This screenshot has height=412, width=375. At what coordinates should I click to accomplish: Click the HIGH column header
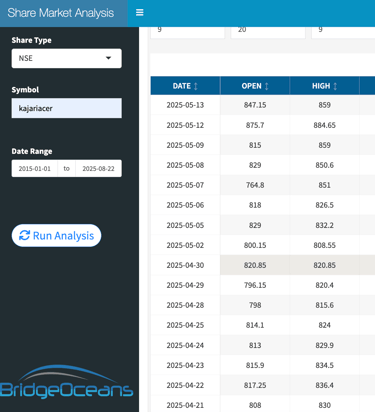(324, 86)
